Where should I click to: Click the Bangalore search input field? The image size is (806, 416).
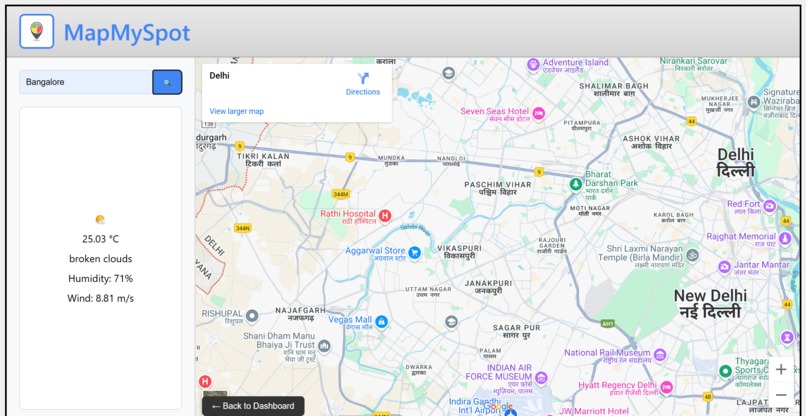pos(86,82)
